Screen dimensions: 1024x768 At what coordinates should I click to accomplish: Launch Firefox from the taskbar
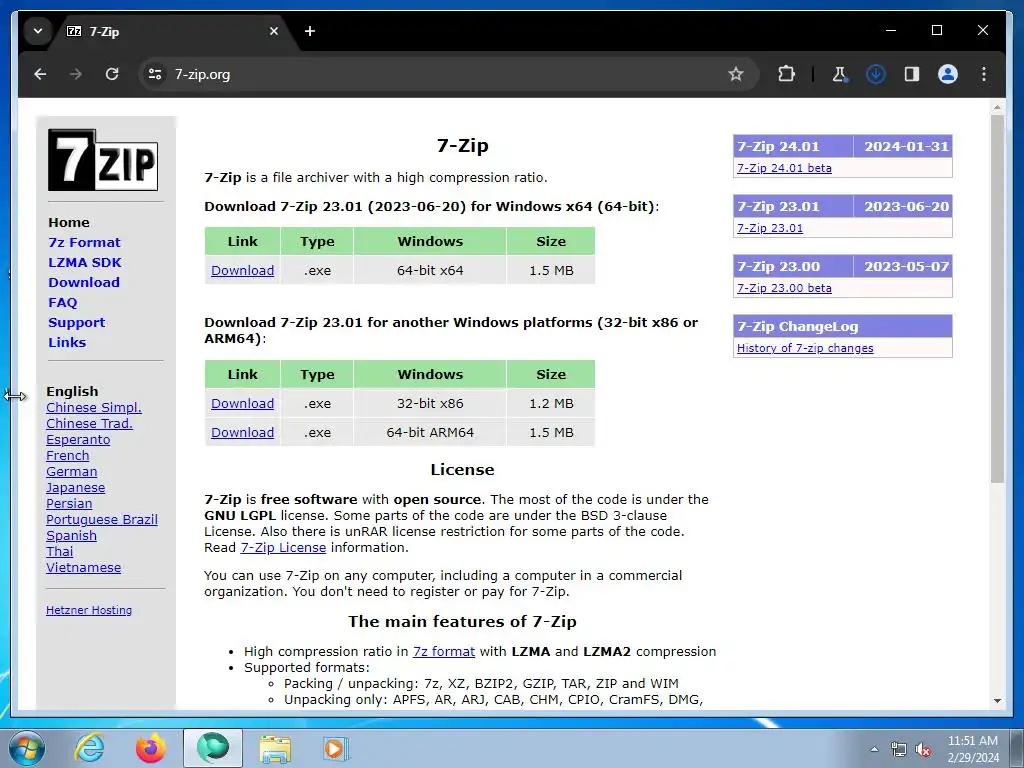[x=151, y=748]
